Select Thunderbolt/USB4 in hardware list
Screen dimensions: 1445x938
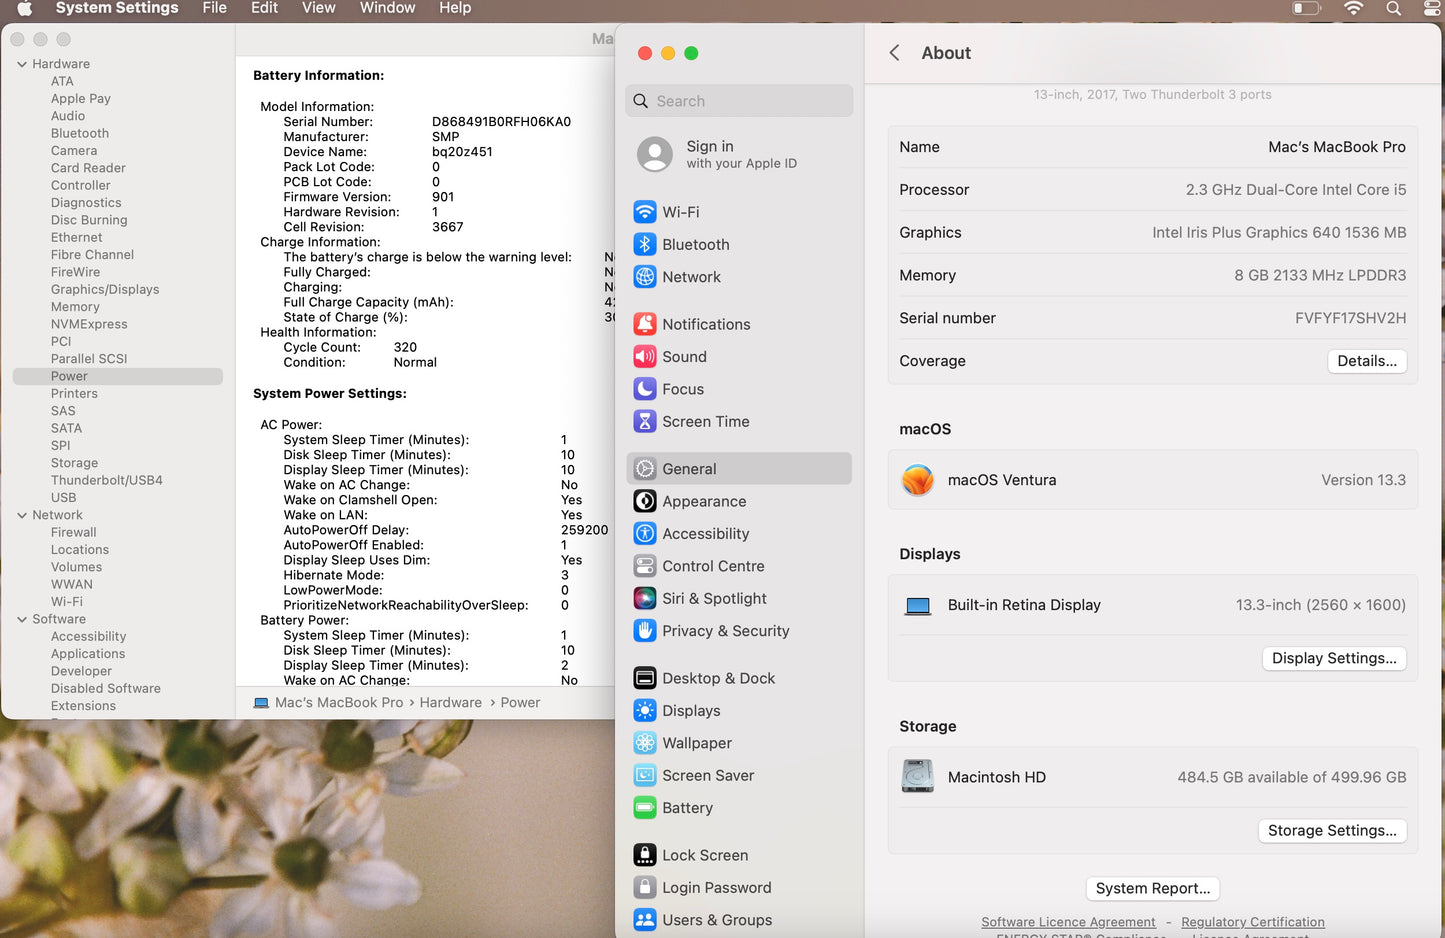coord(107,480)
